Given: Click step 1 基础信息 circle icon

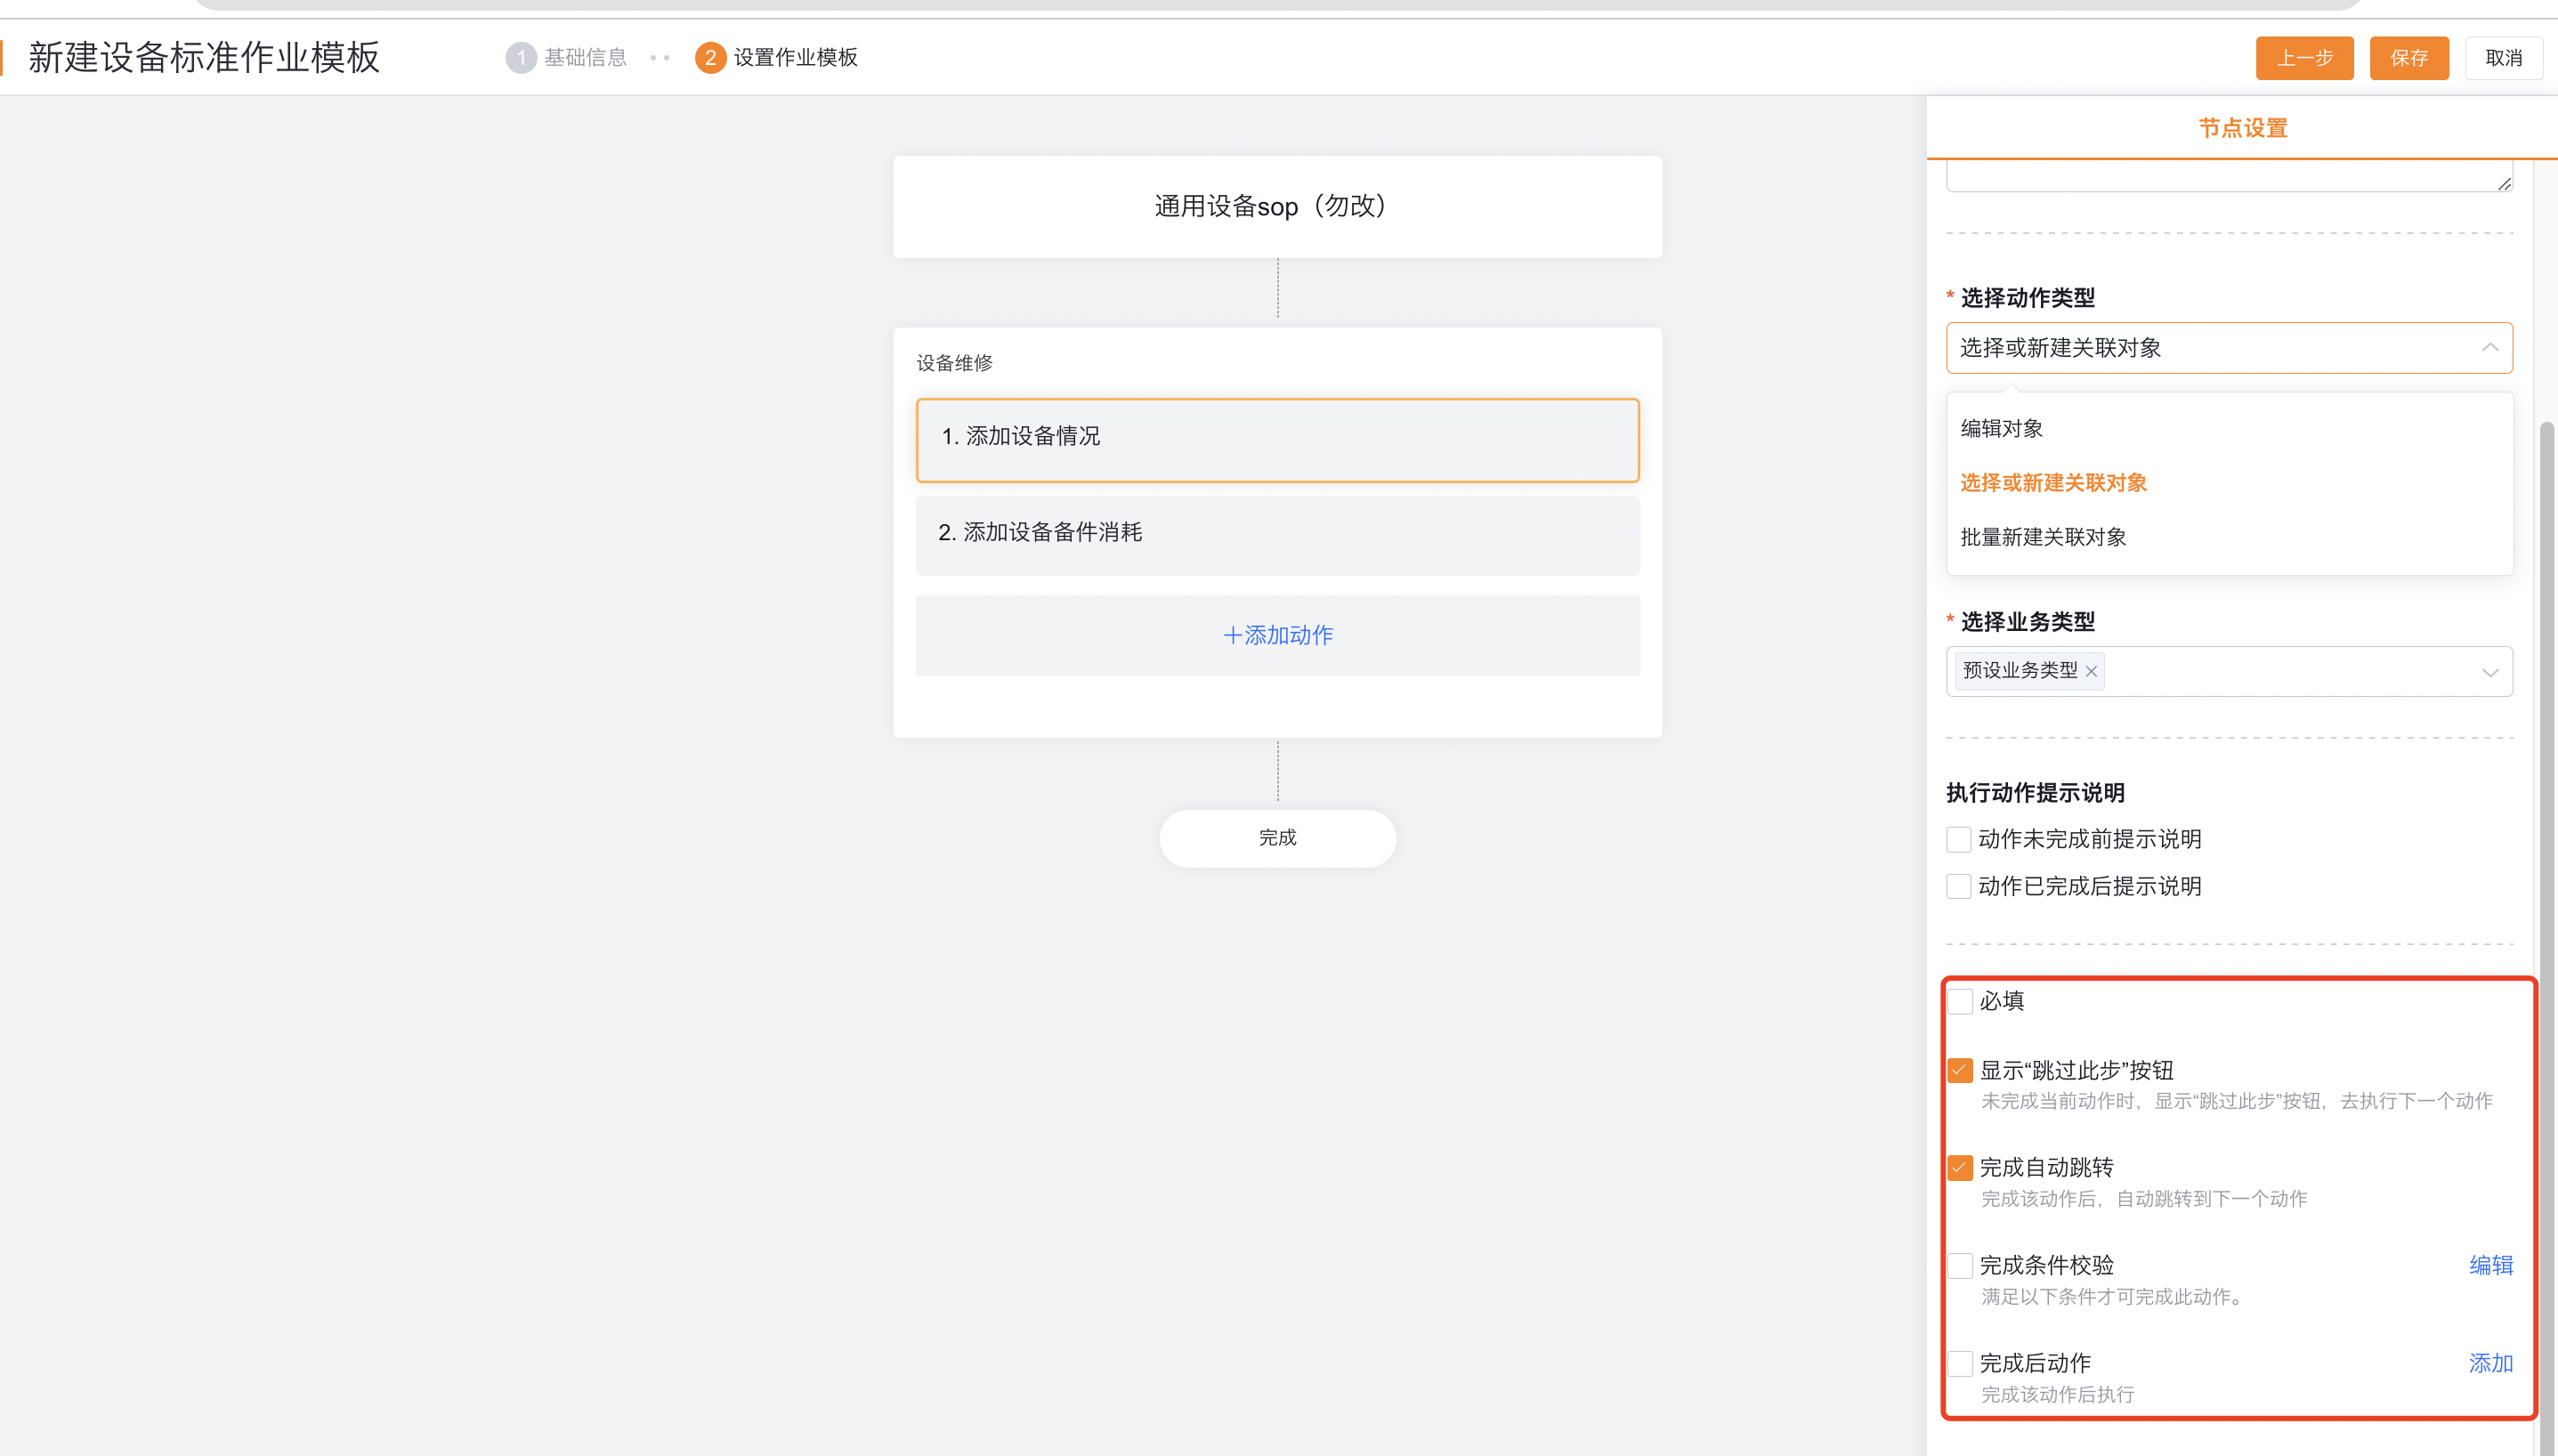Looking at the screenshot, I should (520, 58).
